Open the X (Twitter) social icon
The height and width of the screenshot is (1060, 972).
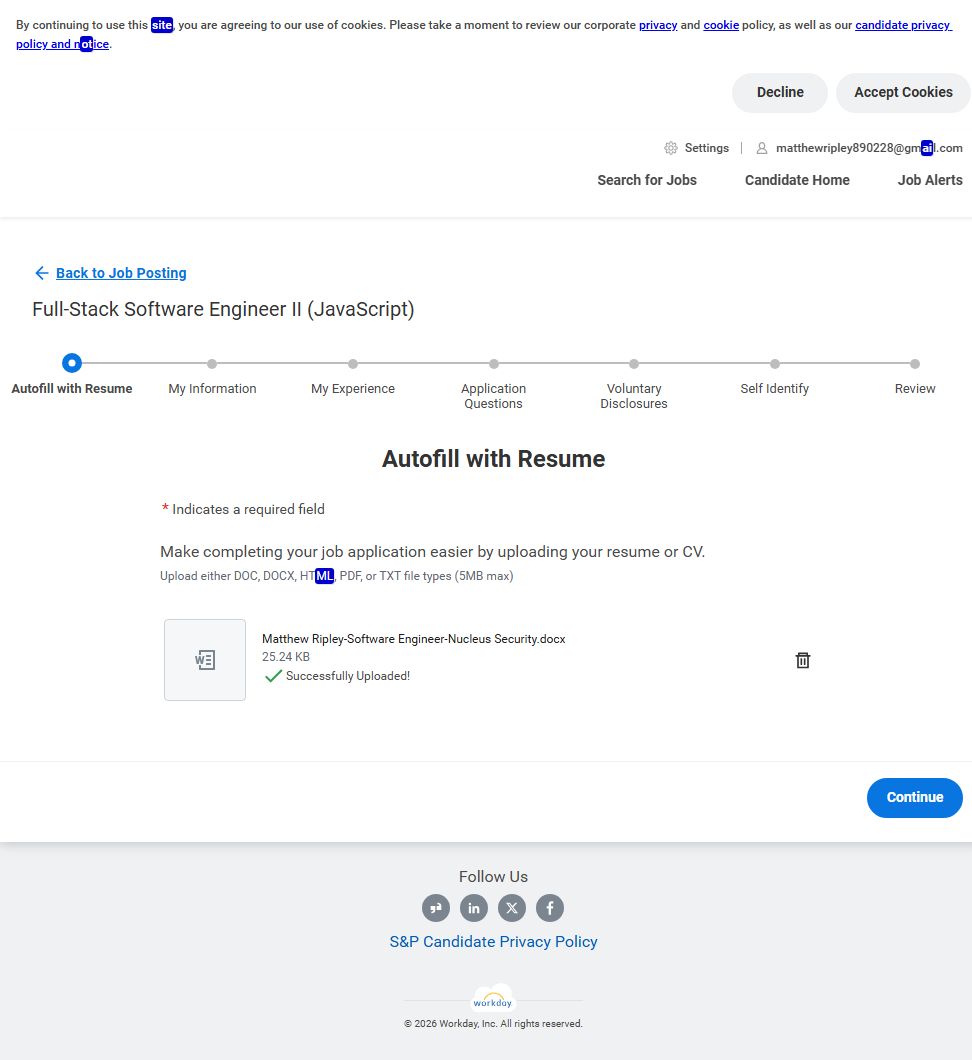click(x=512, y=908)
